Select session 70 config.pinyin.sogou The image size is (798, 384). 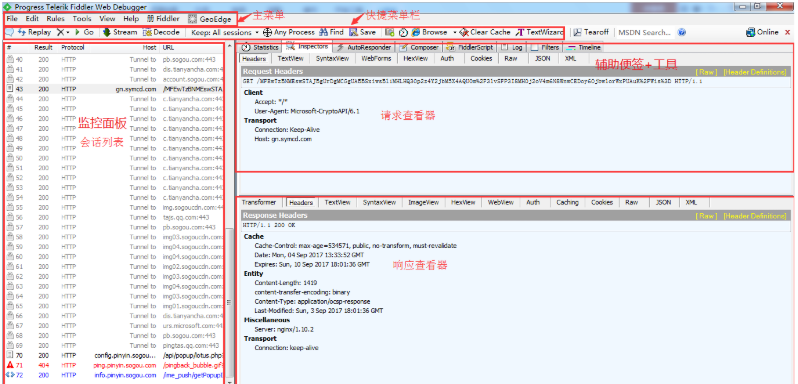[115, 355]
